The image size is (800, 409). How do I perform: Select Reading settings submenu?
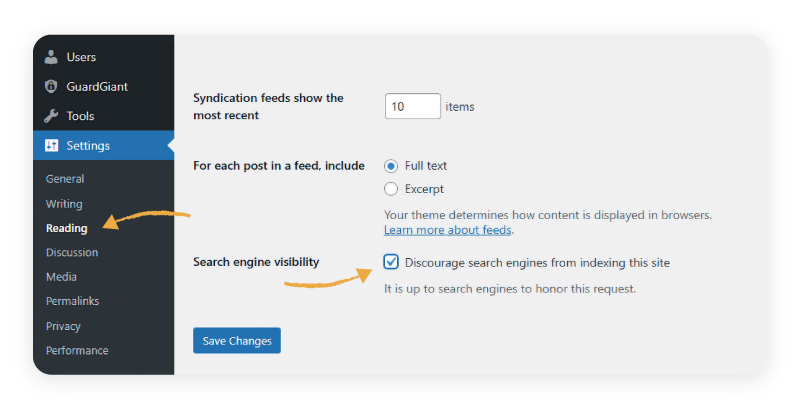pyautogui.click(x=66, y=228)
